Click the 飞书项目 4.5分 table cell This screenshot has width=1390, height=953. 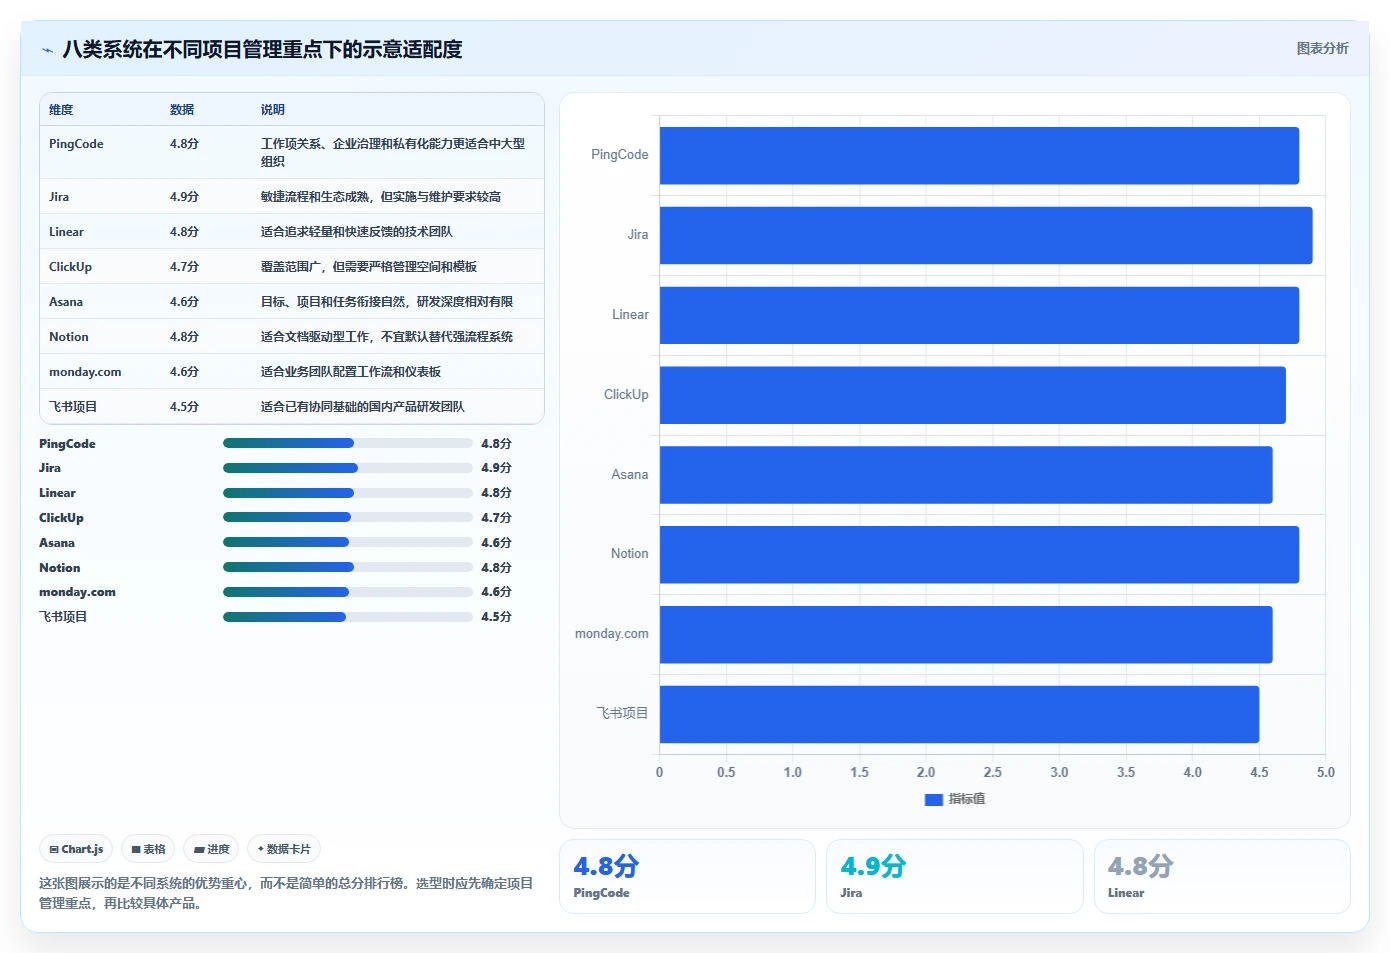tap(184, 407)
